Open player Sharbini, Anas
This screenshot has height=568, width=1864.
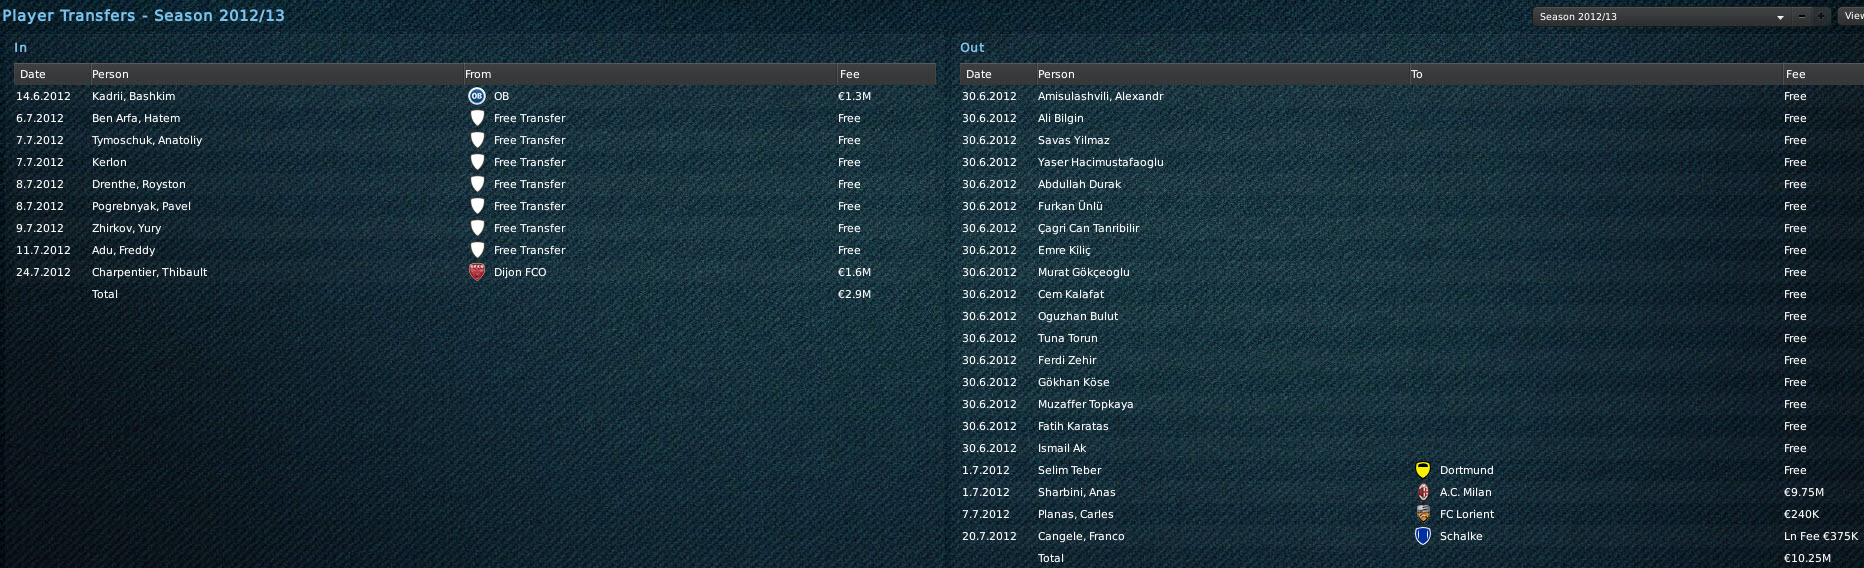tap(1077, 492)
